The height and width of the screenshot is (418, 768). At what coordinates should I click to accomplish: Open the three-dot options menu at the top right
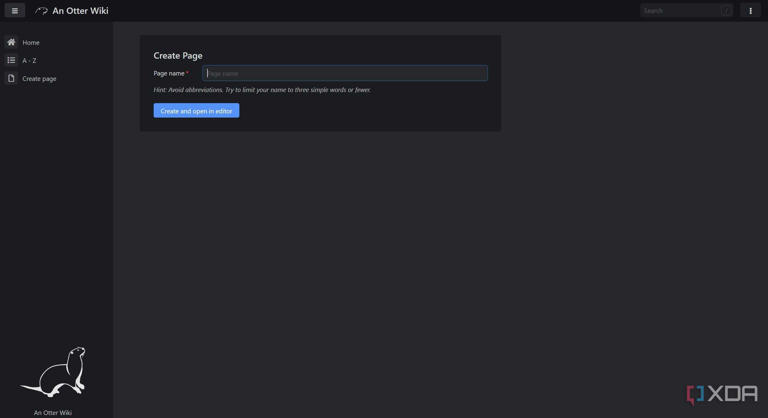pyautogui.click(x=750, y=10)
